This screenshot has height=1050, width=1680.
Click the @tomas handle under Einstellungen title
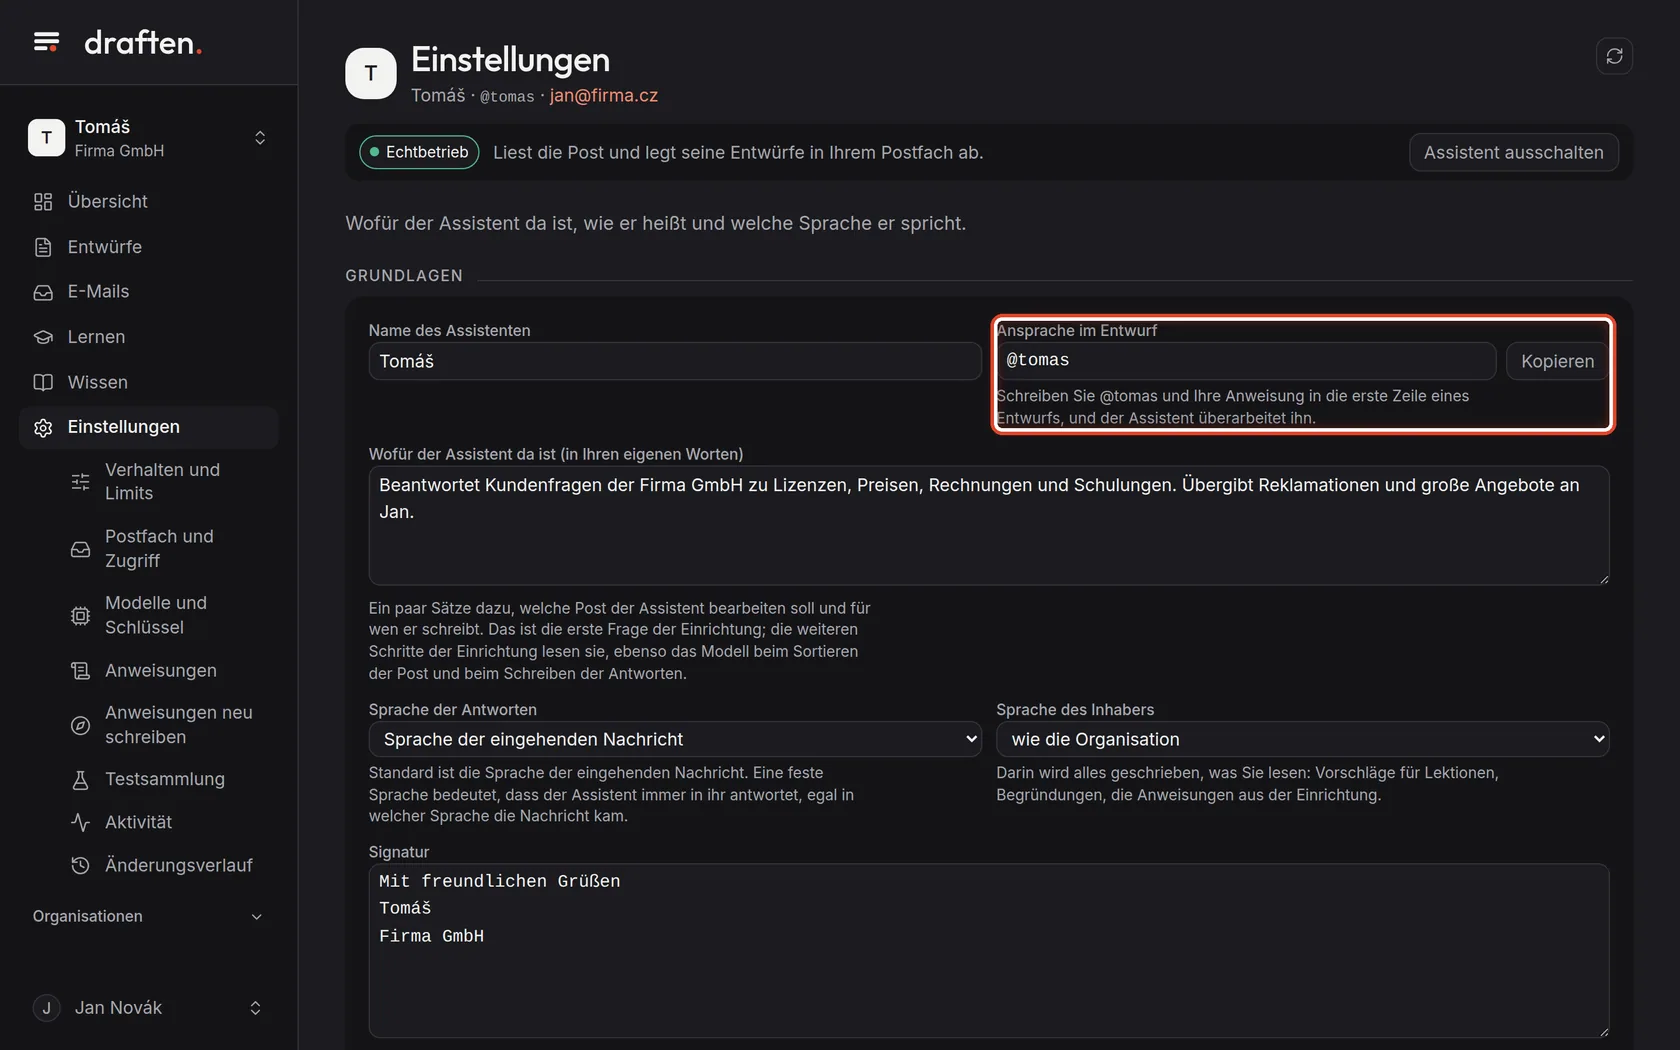[x=507, y=96]
